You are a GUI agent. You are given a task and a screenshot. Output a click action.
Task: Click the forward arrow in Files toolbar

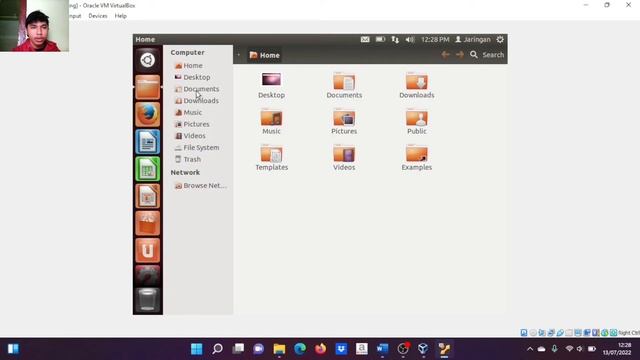pyautogui.click(x=460, y=55)
